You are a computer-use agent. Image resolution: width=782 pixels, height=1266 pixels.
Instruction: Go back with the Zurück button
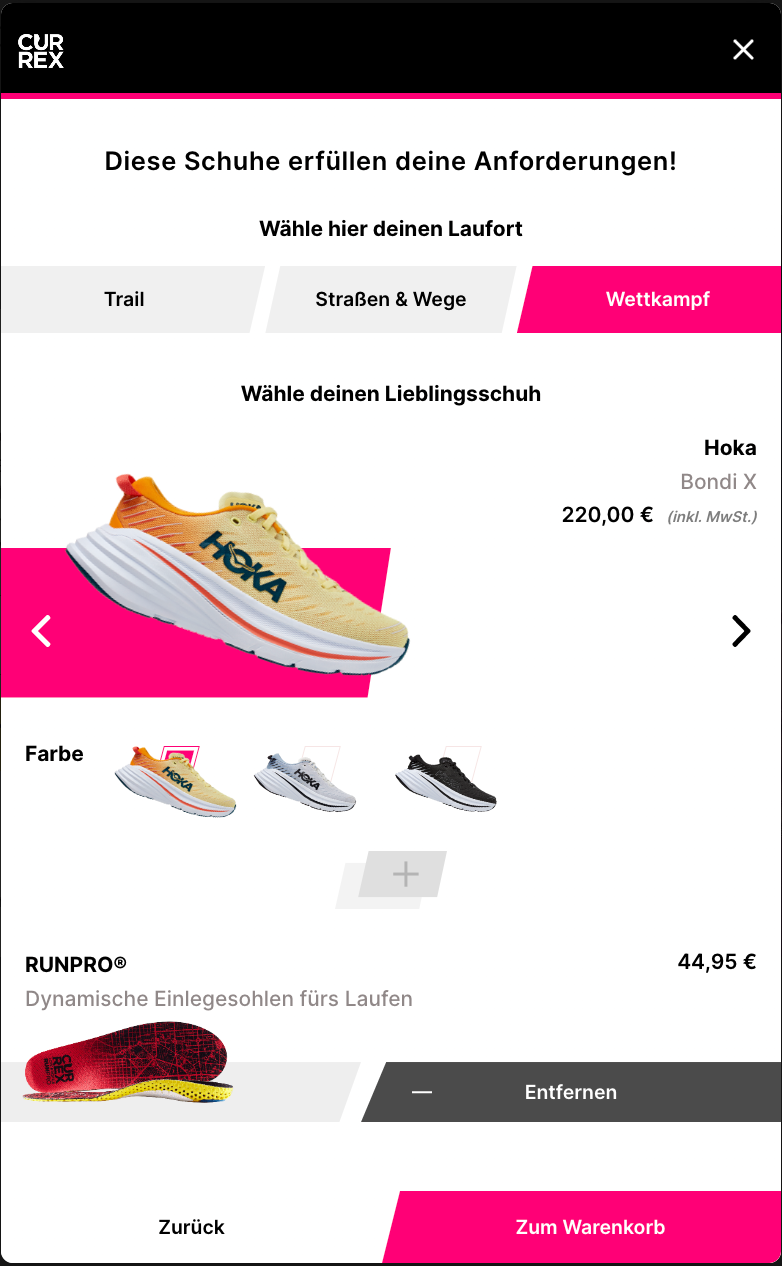pos(191,1227)
